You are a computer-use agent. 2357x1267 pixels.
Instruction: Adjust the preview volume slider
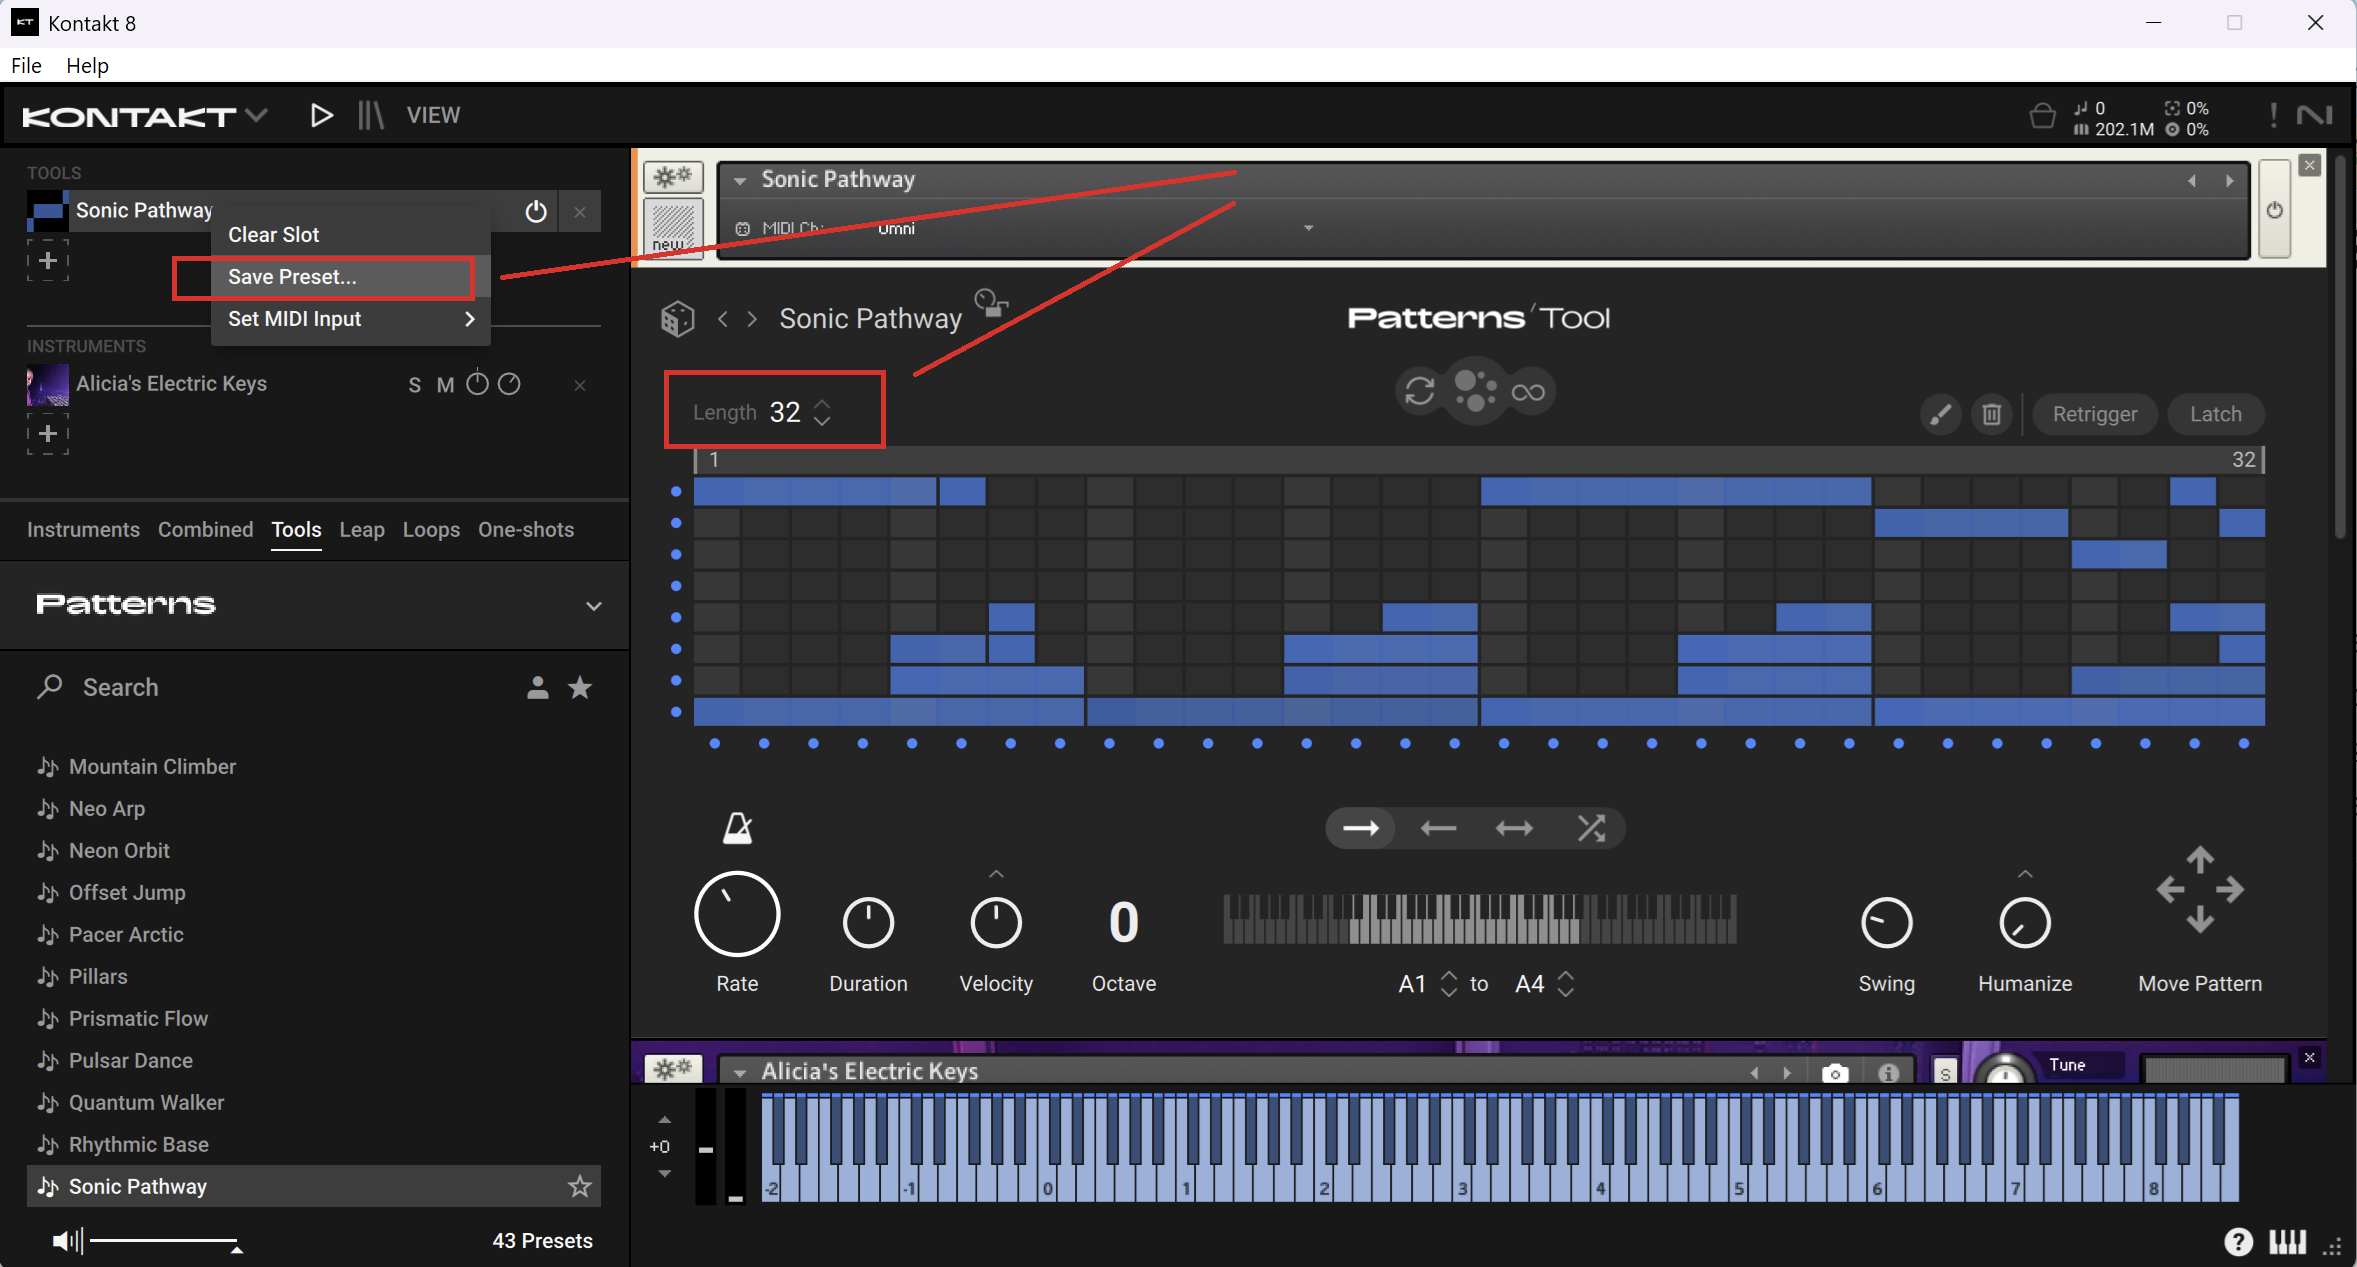[x=165, y=1241]
